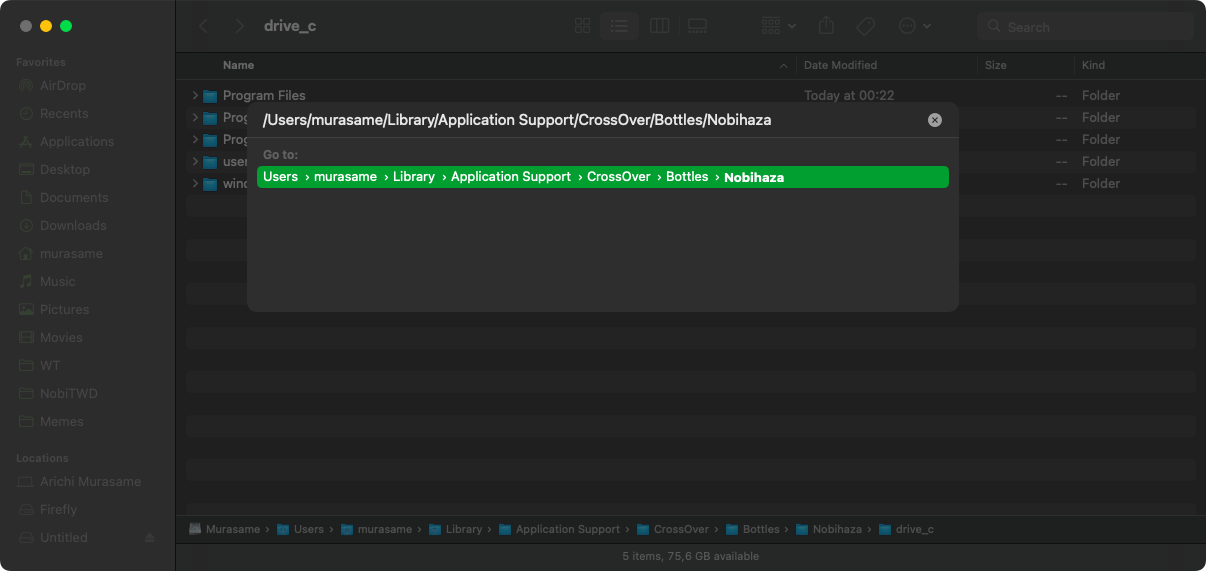Eject the Untitled volume
This screenshot has width=1206, height=571.
click(x=149, y=538)
